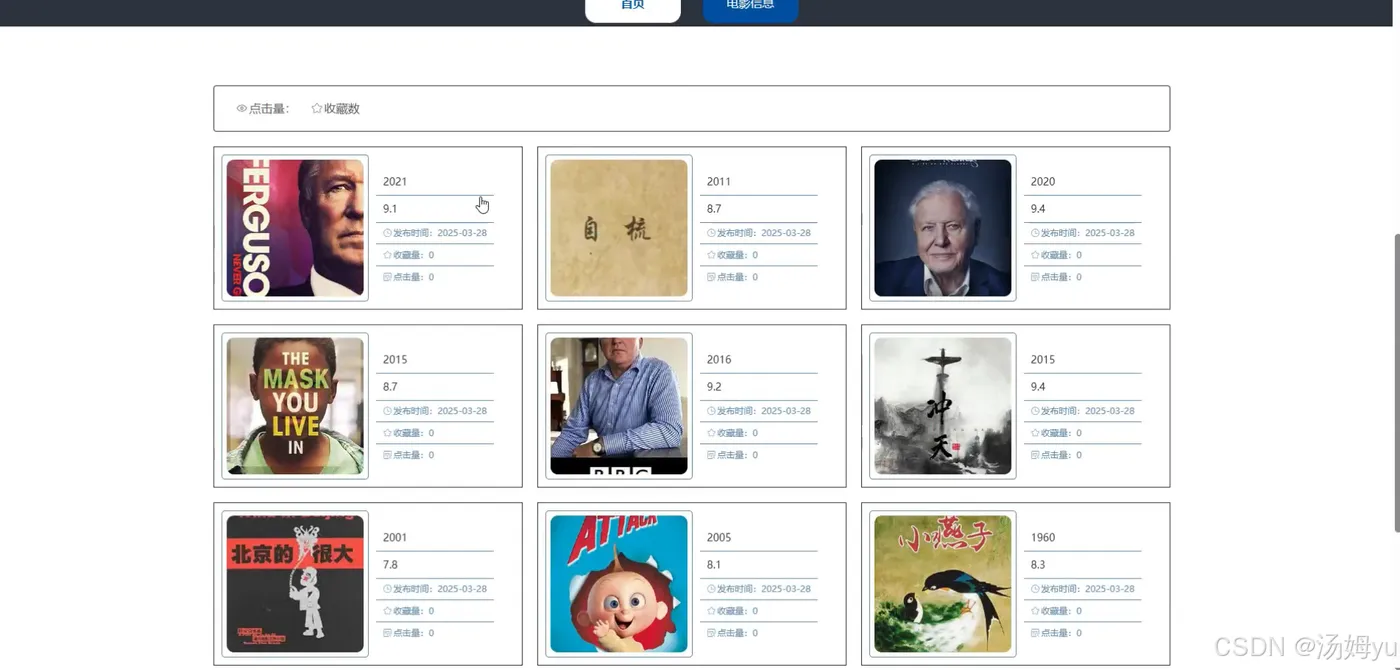Click the favorites star icon on the 2016 card
The width and height of the screenshot is (1400, 670).
click(x=711, y=433)
